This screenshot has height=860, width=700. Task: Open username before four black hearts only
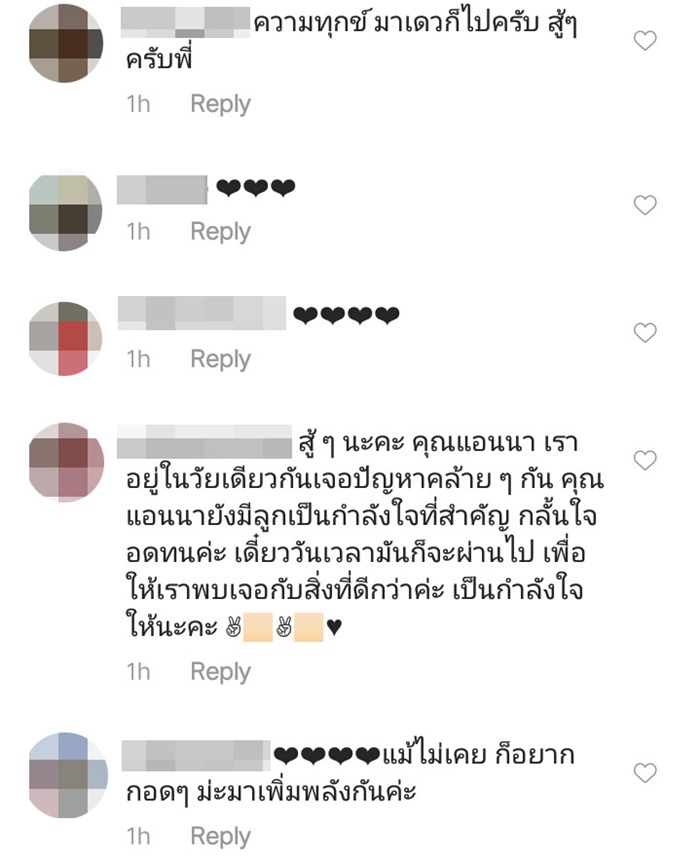202,313
